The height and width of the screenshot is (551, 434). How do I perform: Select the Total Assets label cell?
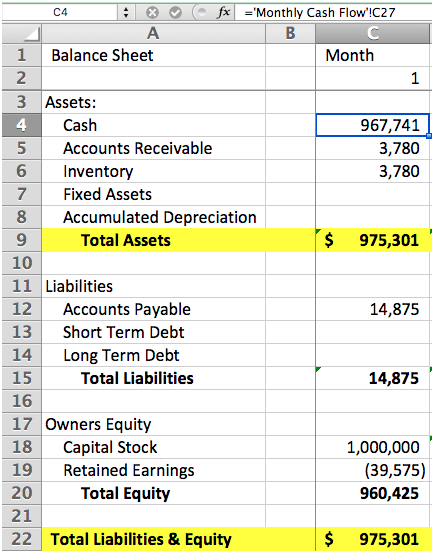pyautogui.click(x=153, y=240)
